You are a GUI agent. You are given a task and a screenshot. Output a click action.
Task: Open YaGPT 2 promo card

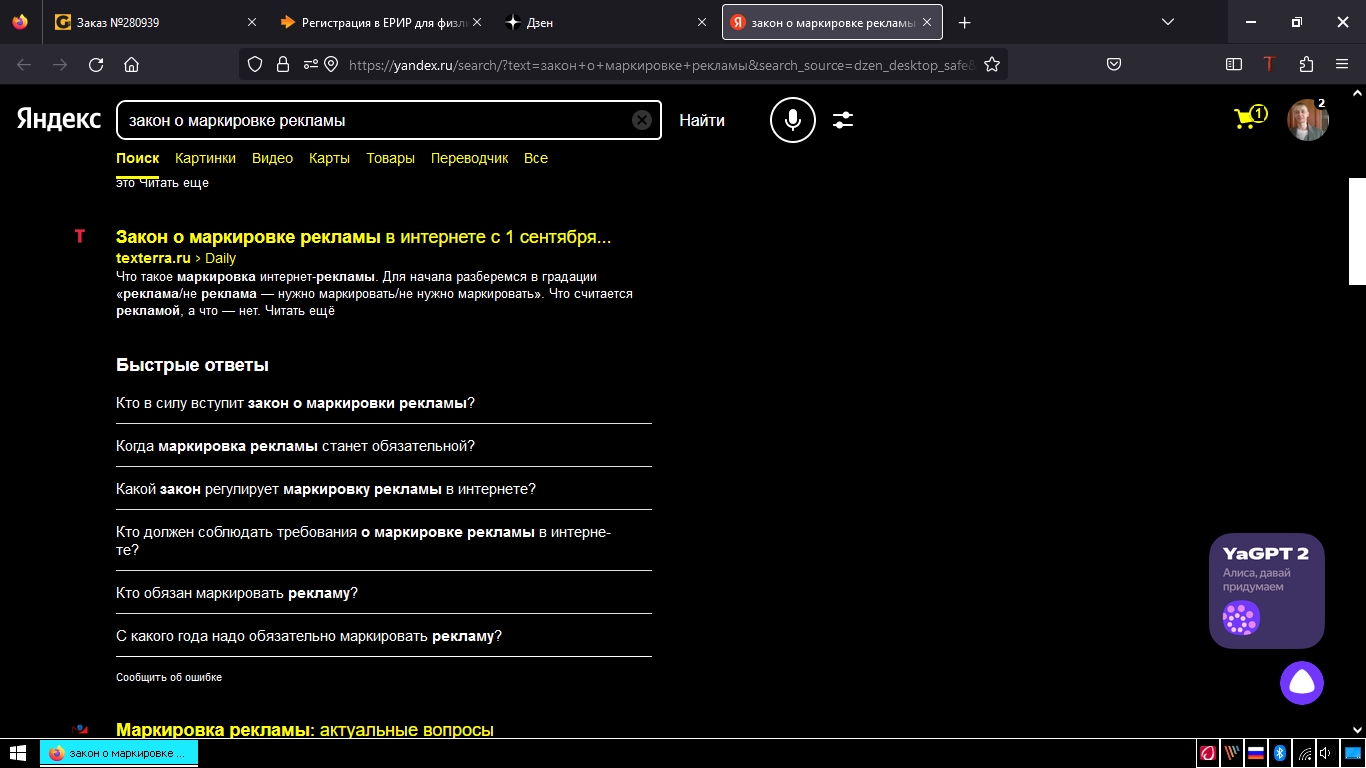[x=1267, y=591]
